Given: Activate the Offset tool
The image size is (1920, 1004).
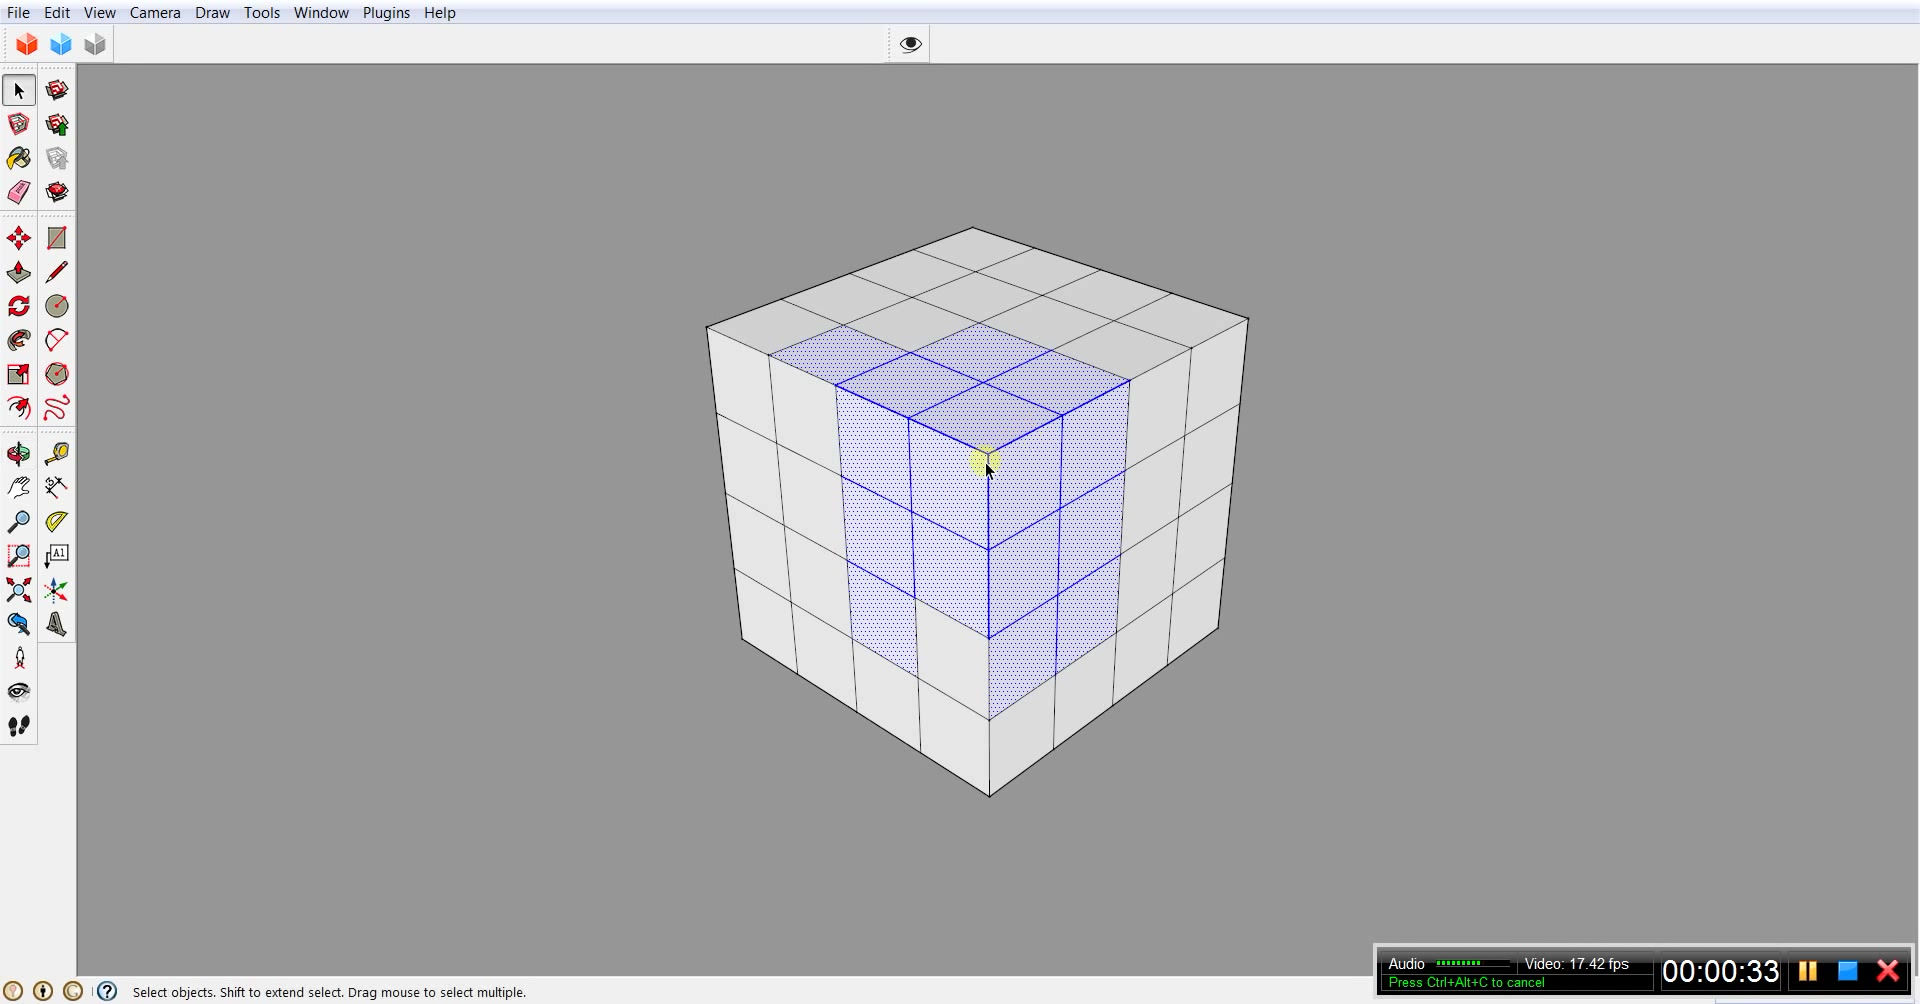Looking at the screenshot, I should point(19,408).
